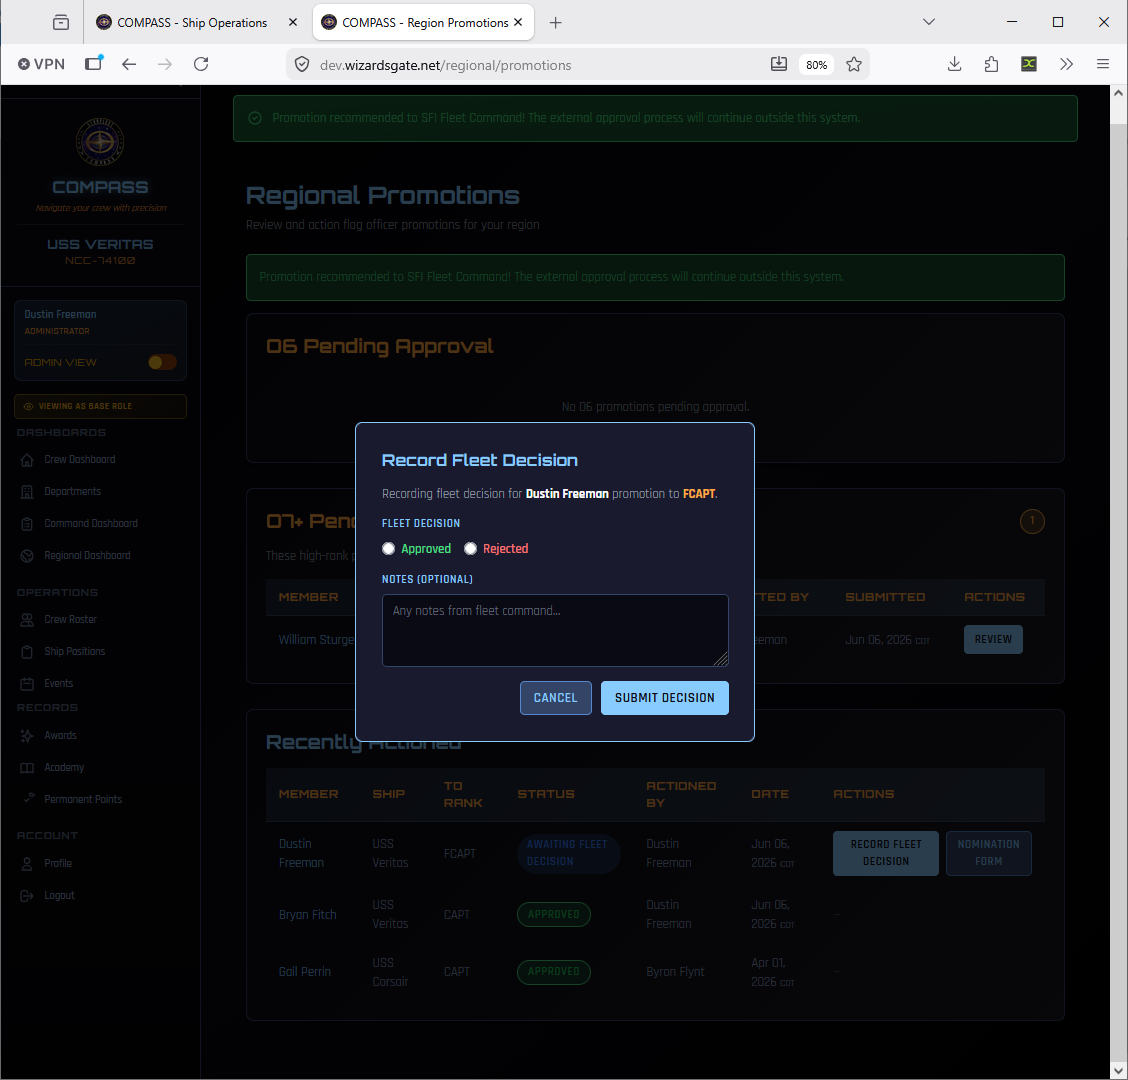Click the page scrollbar up arrow
Viewport: 1128px width, 1080px height.
point(1118,93)
